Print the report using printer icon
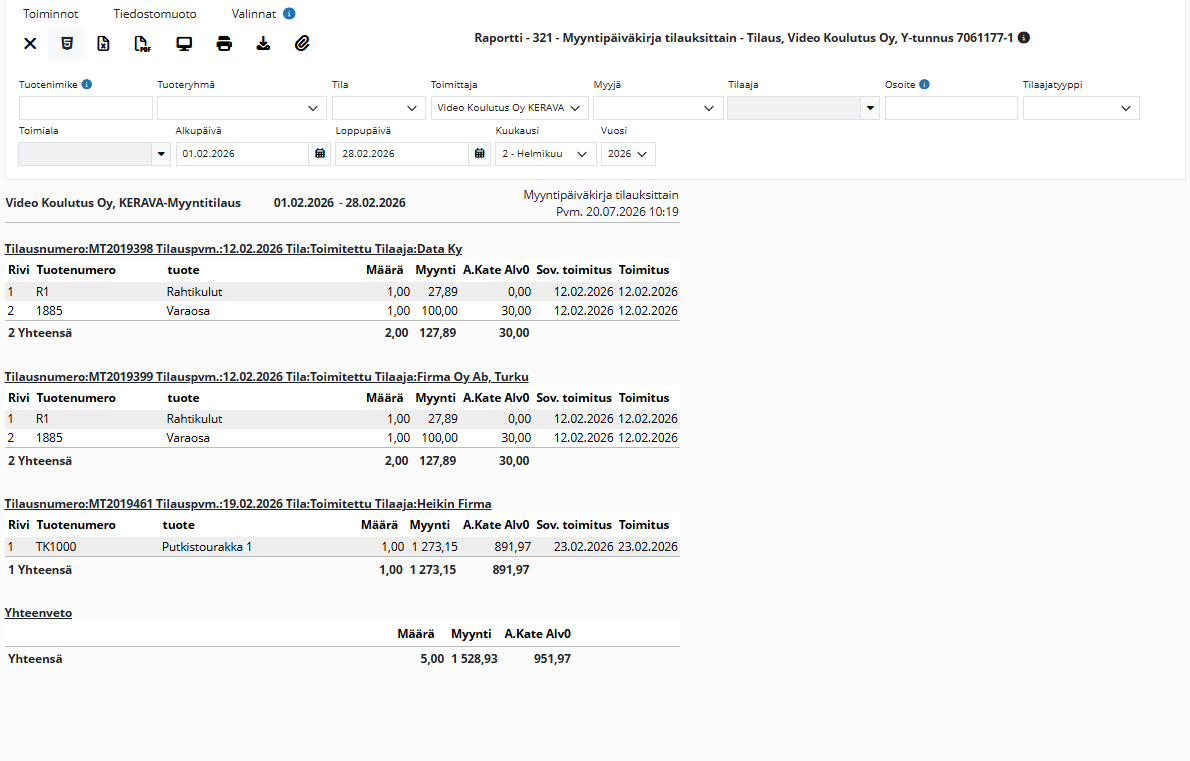 224,44
